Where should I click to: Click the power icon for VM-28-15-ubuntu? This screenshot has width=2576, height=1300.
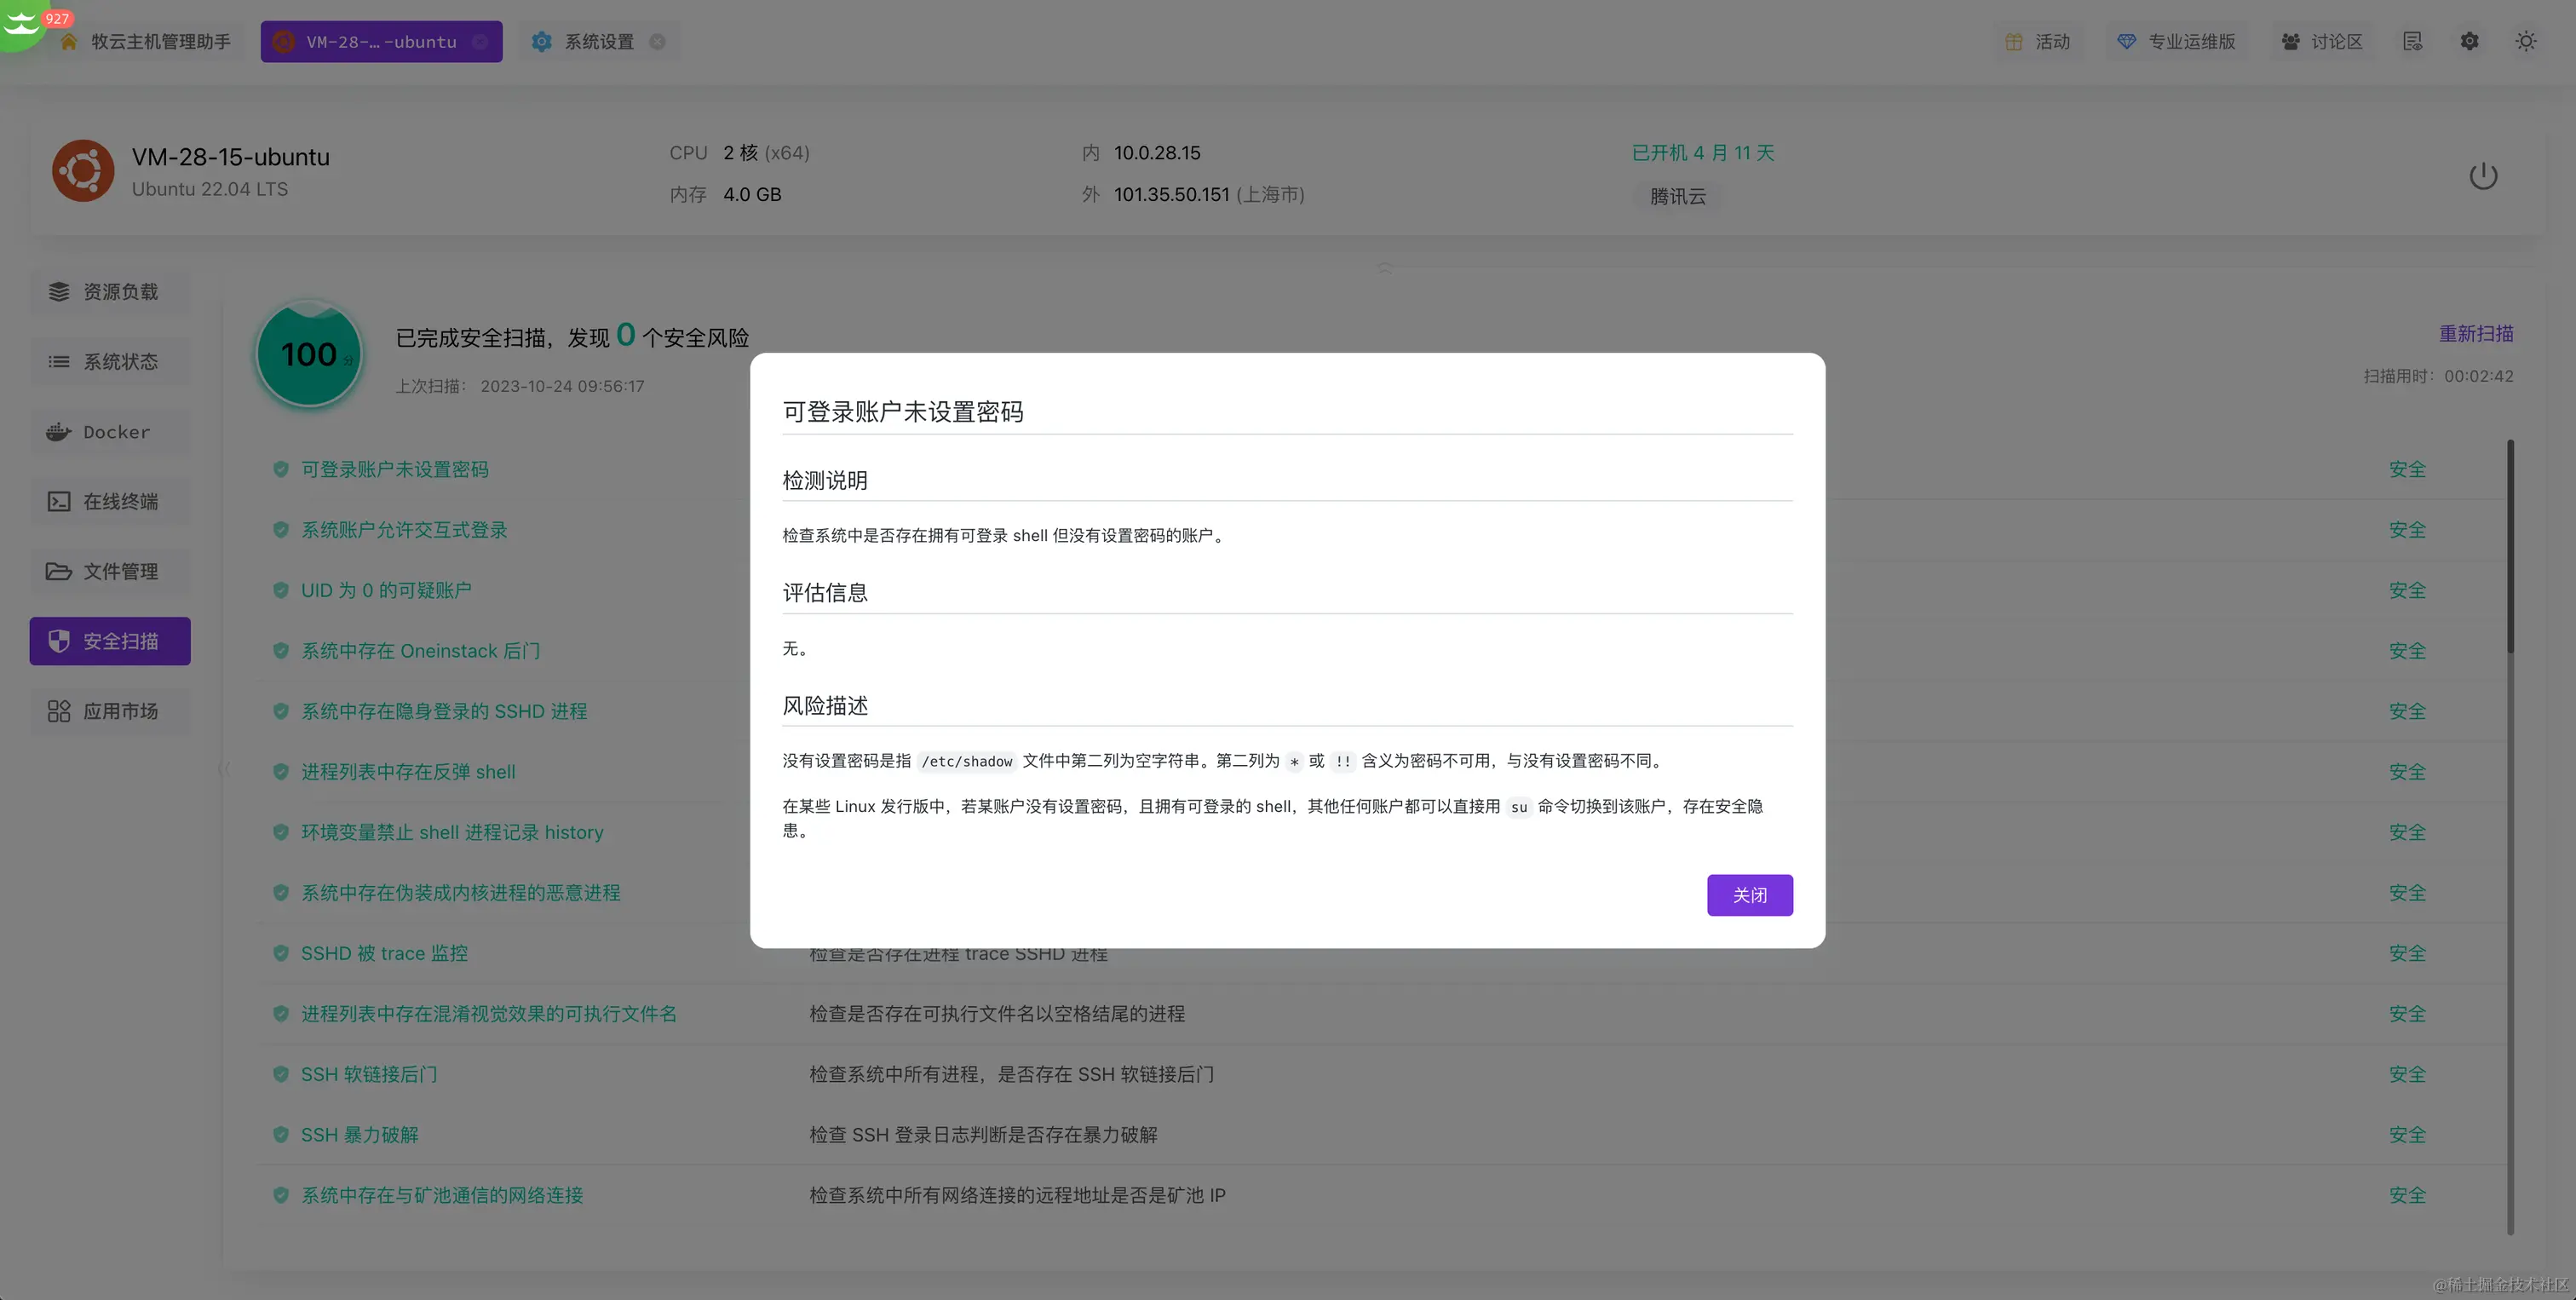(2482, 177)
